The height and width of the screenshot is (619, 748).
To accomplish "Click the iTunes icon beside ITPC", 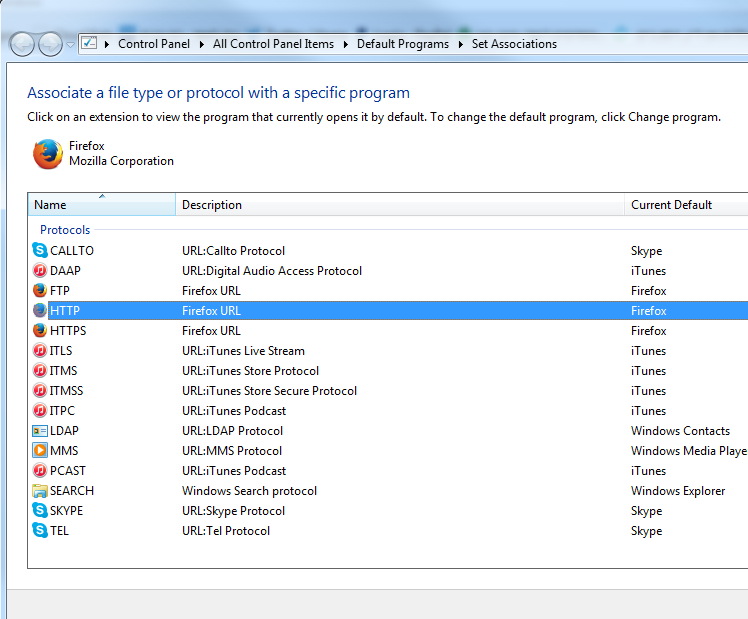I will coord(40,411).
